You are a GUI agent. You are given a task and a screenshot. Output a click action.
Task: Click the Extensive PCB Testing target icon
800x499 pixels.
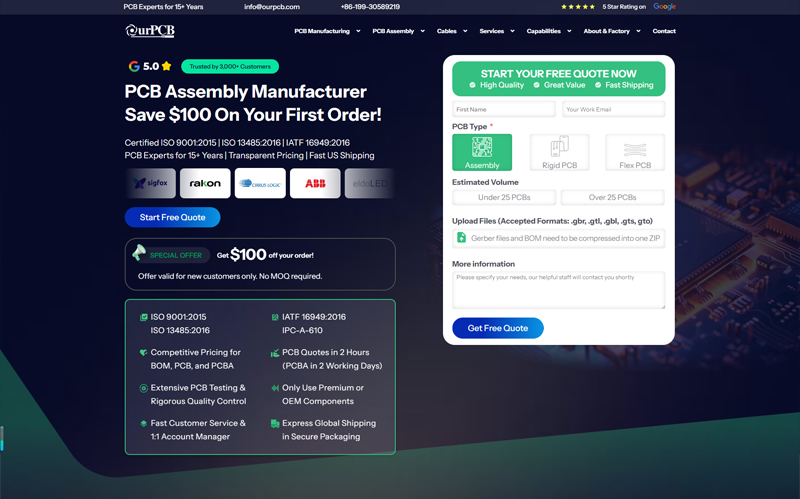(143, 388)
